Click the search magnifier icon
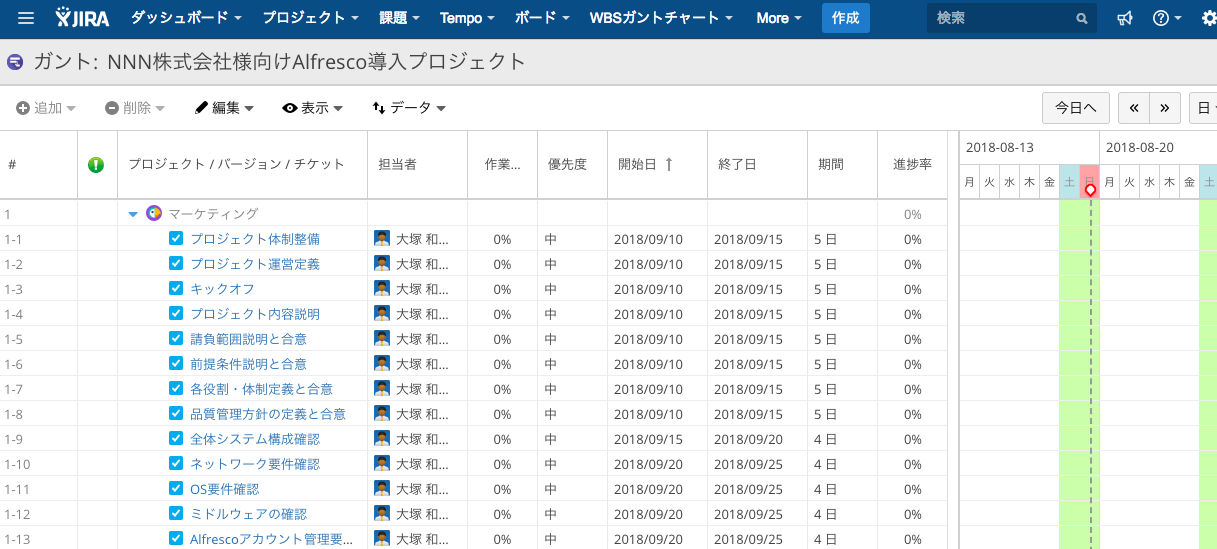This screenshot has height=549, width=1217. coord(1081,19)
